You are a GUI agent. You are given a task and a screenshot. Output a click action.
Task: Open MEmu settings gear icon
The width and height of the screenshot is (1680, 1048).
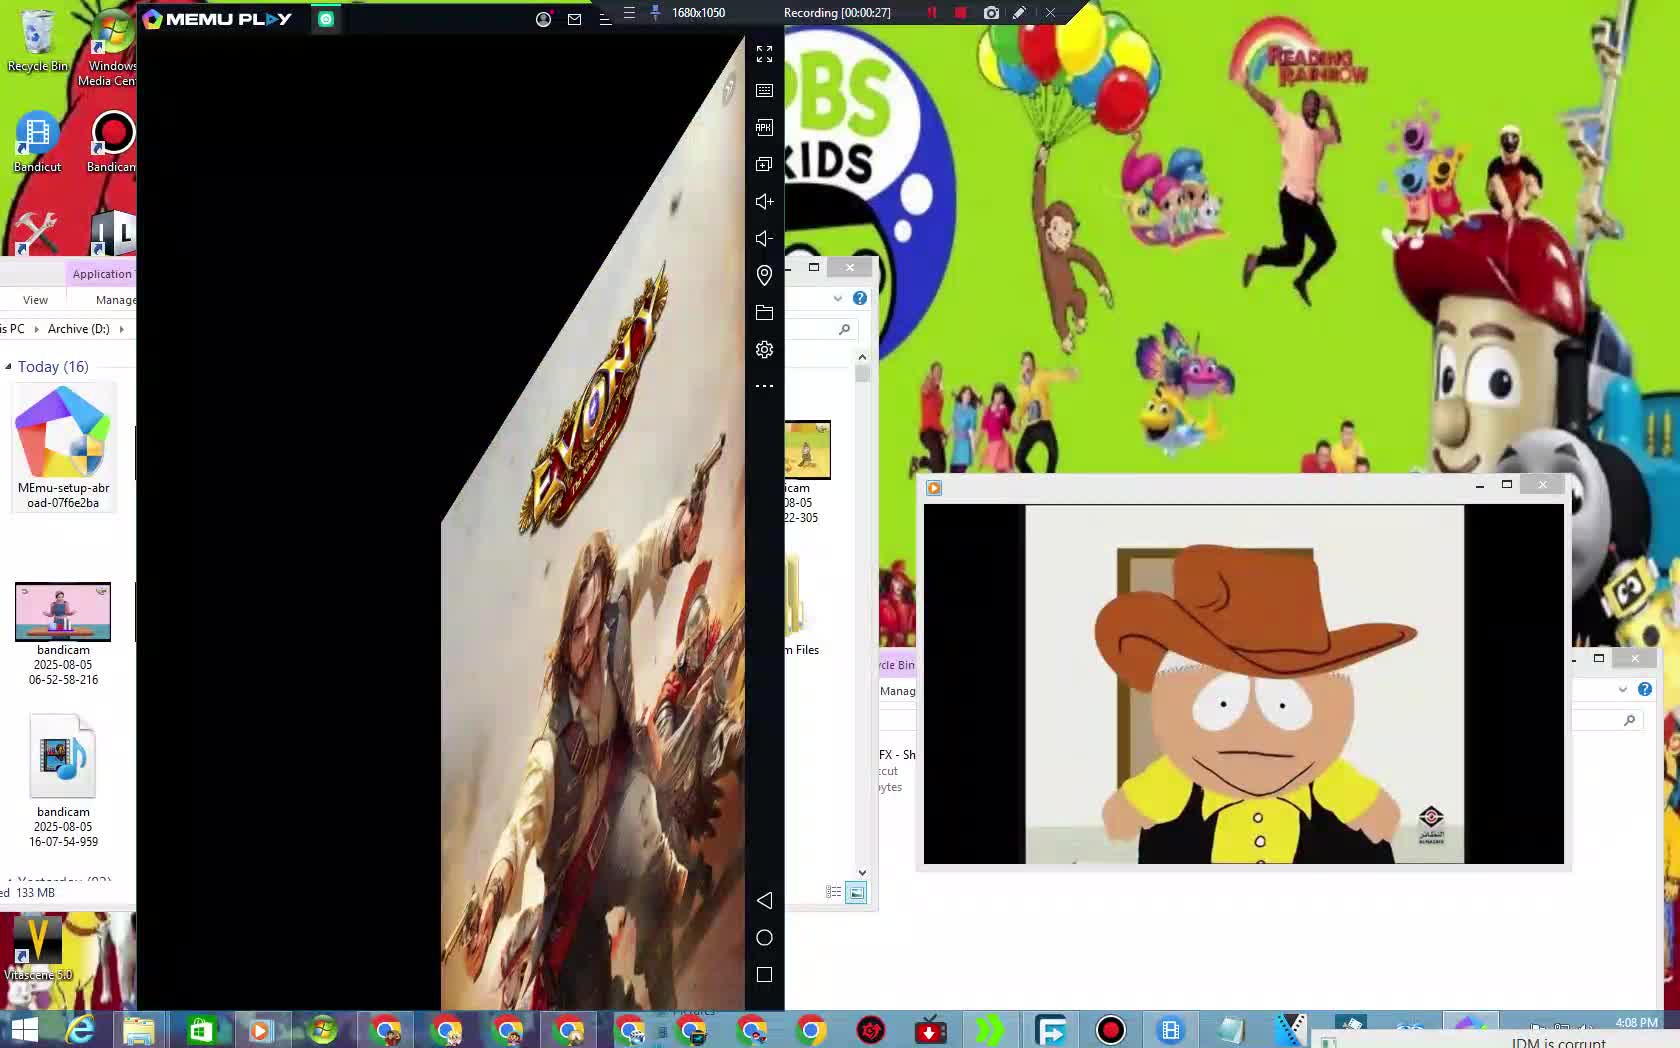pyautogui.click(x=764, y=349)
